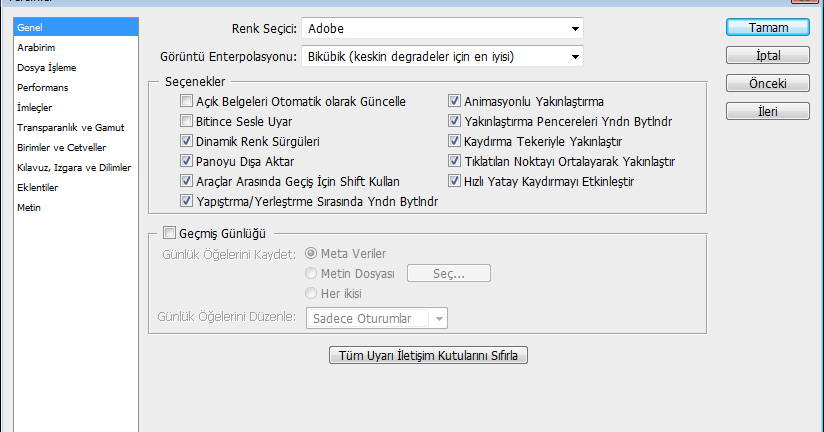Open the Arabirim preferences section
The image size is (824, 432).
click(35, 47)
